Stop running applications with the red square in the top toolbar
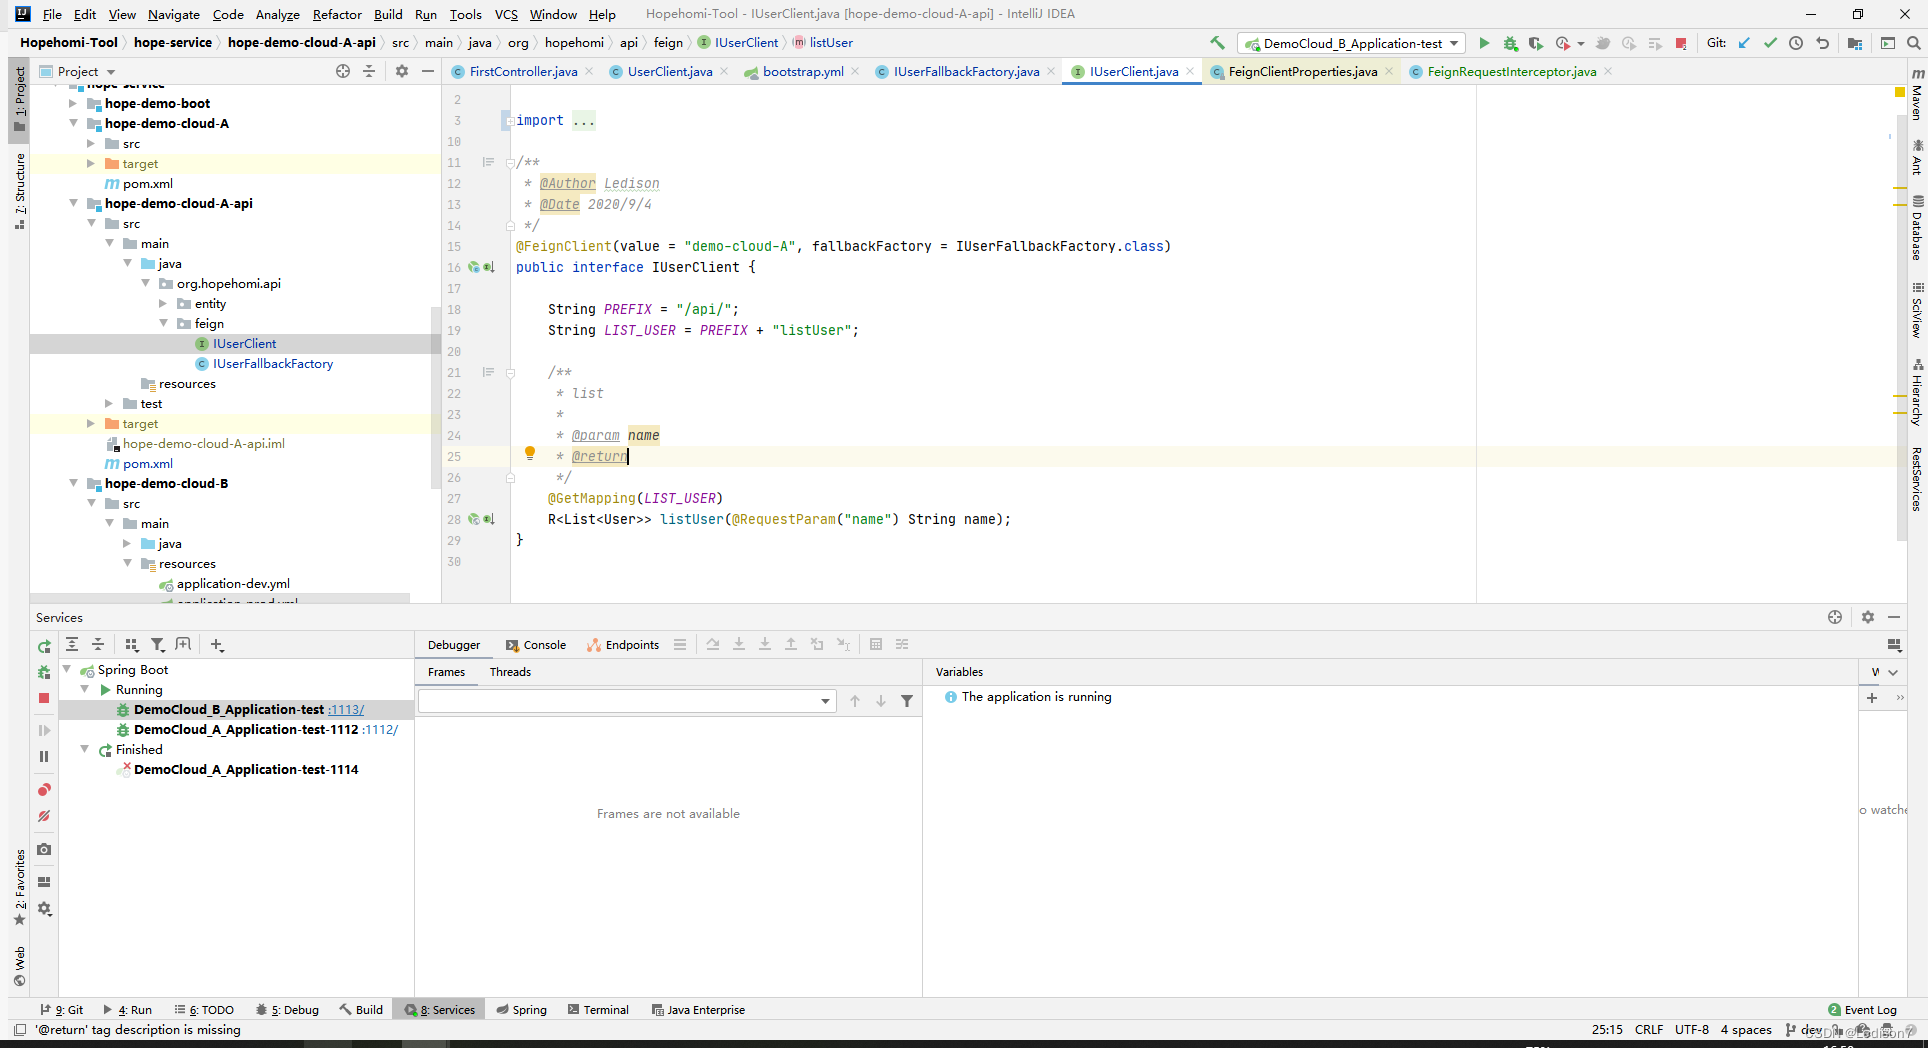1928x1048 pixels. coord(1681,43)
